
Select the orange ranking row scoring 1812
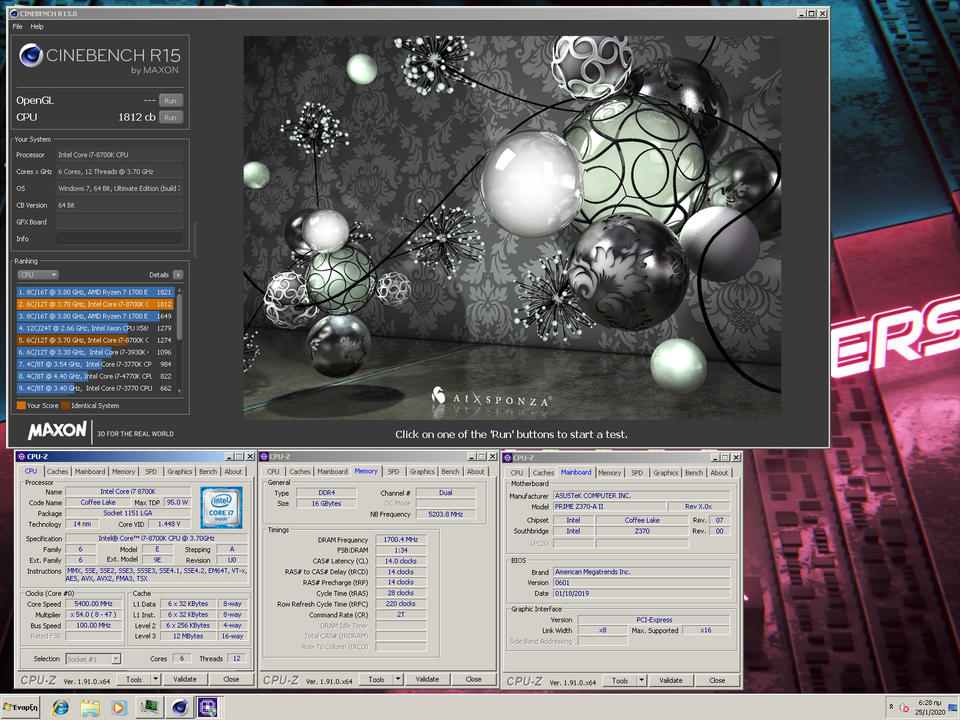click(96, 304)
